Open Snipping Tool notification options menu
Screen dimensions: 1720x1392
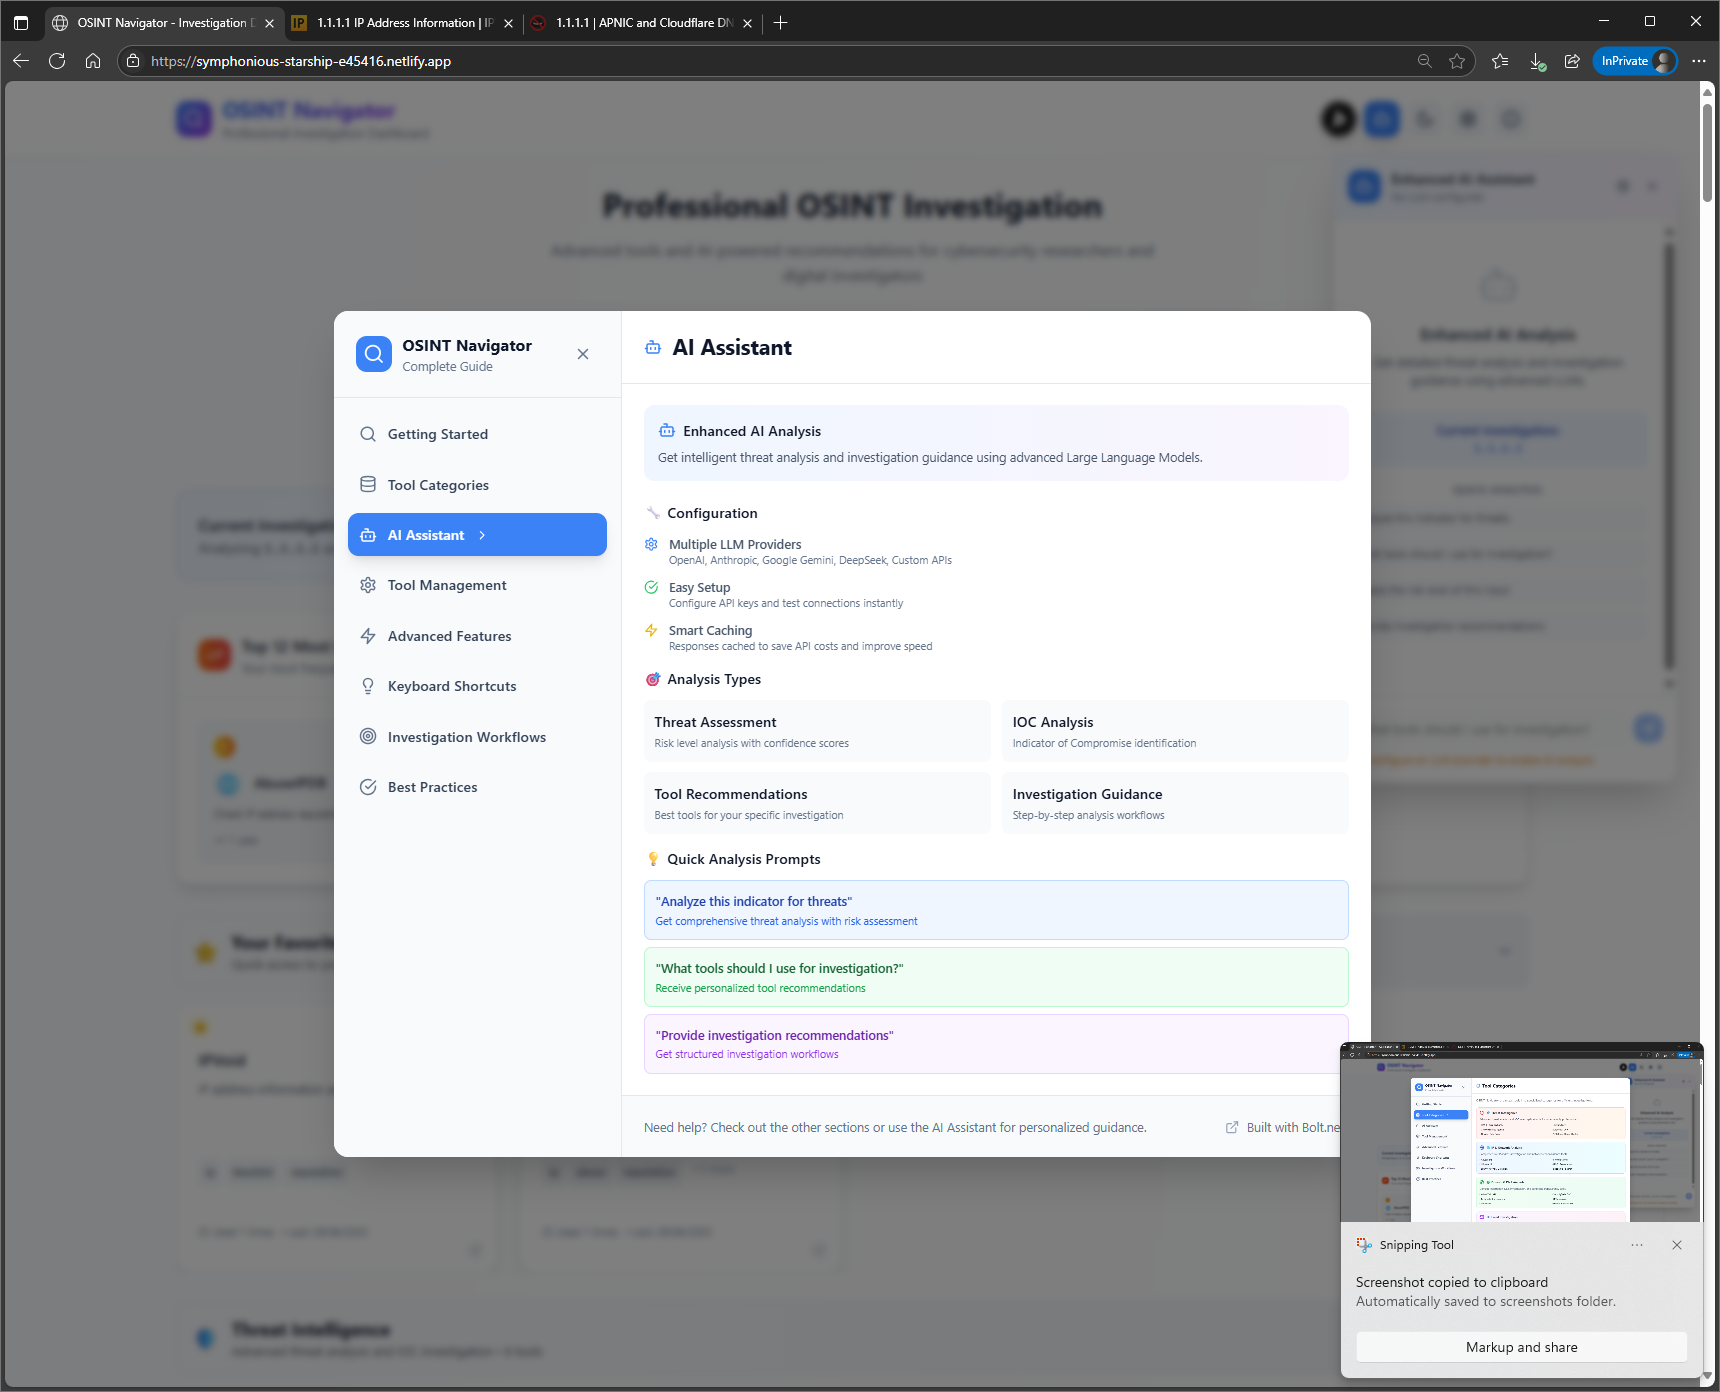(x=1637, y=1245)
